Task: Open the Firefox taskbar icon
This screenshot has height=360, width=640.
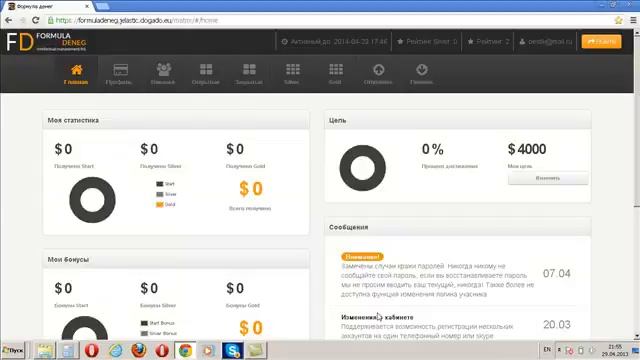Action: (139, 351)
